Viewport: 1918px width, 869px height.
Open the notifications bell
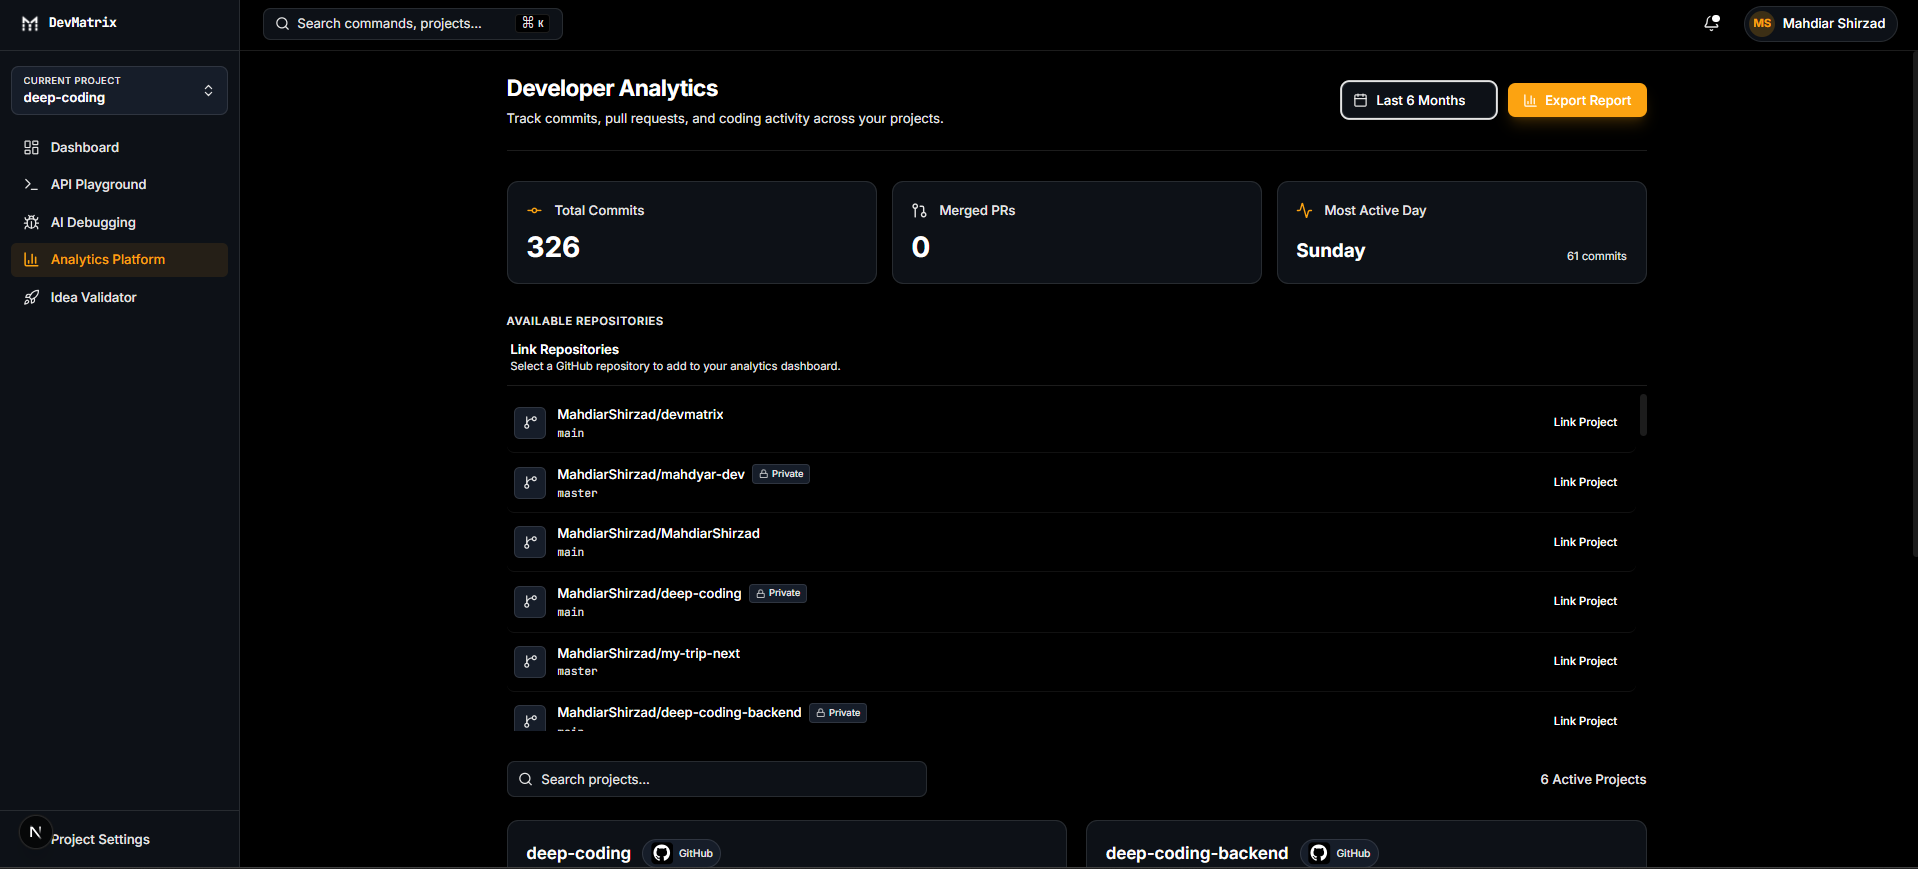pyautogui.click(x=1712, y=23)
